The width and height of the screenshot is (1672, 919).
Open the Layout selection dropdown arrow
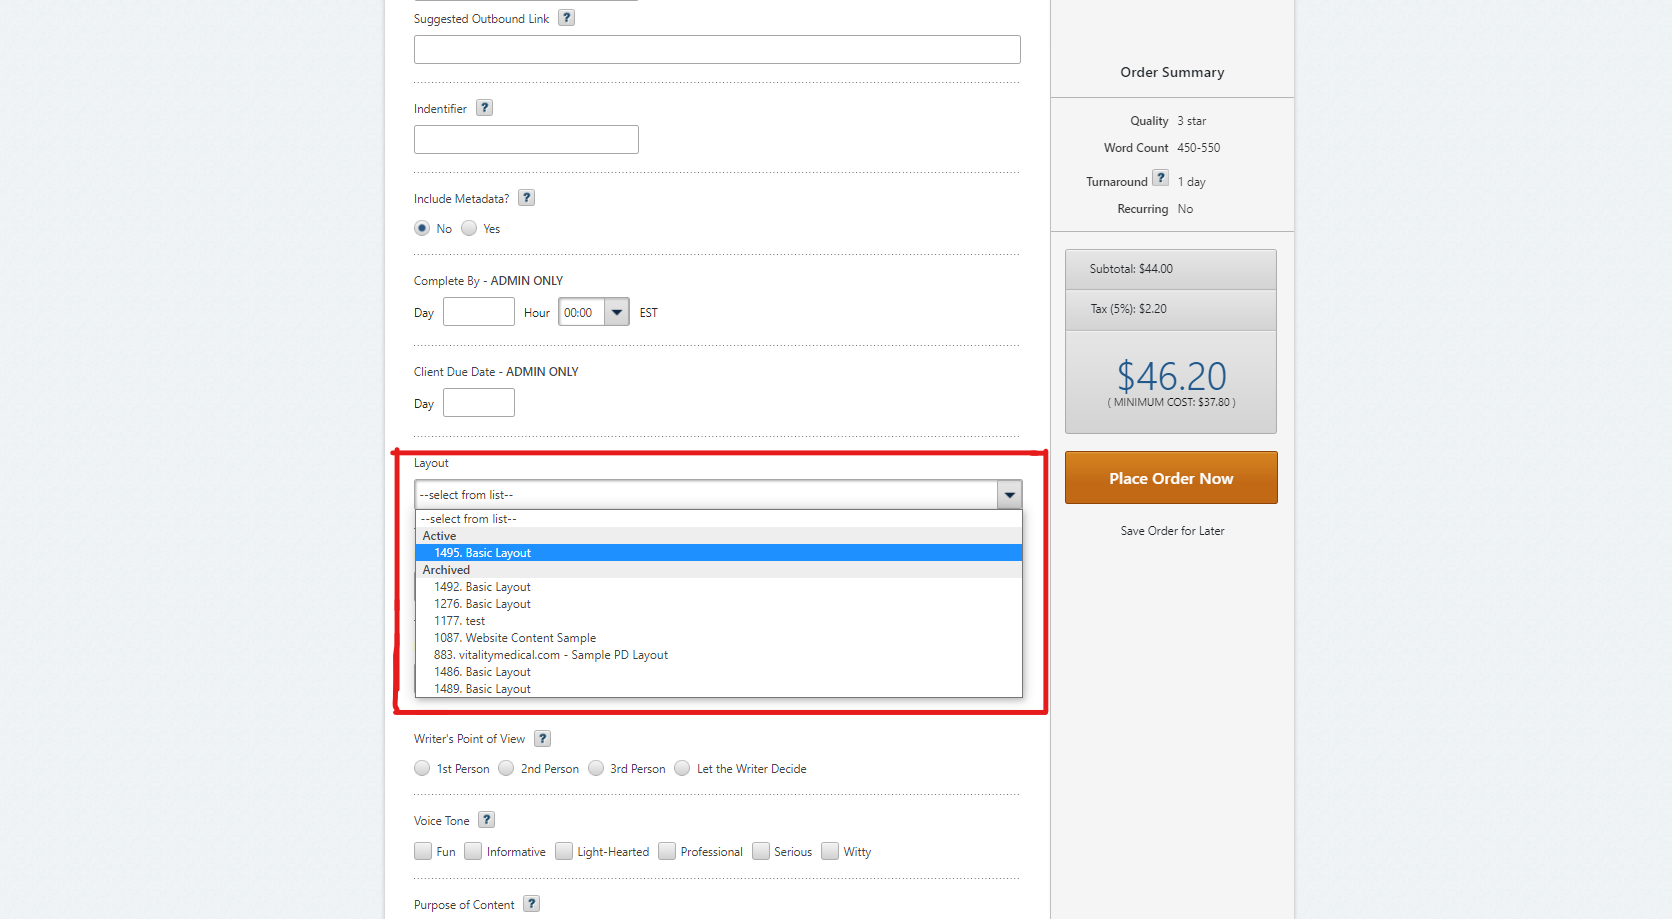pyautogui.click(x=1009, y=494)
